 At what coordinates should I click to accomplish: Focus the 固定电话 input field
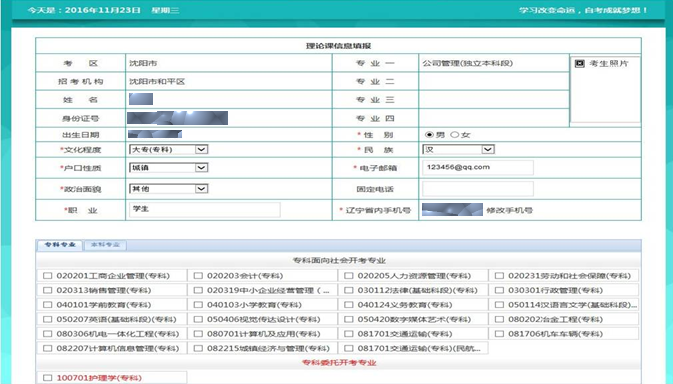point(478,189)
